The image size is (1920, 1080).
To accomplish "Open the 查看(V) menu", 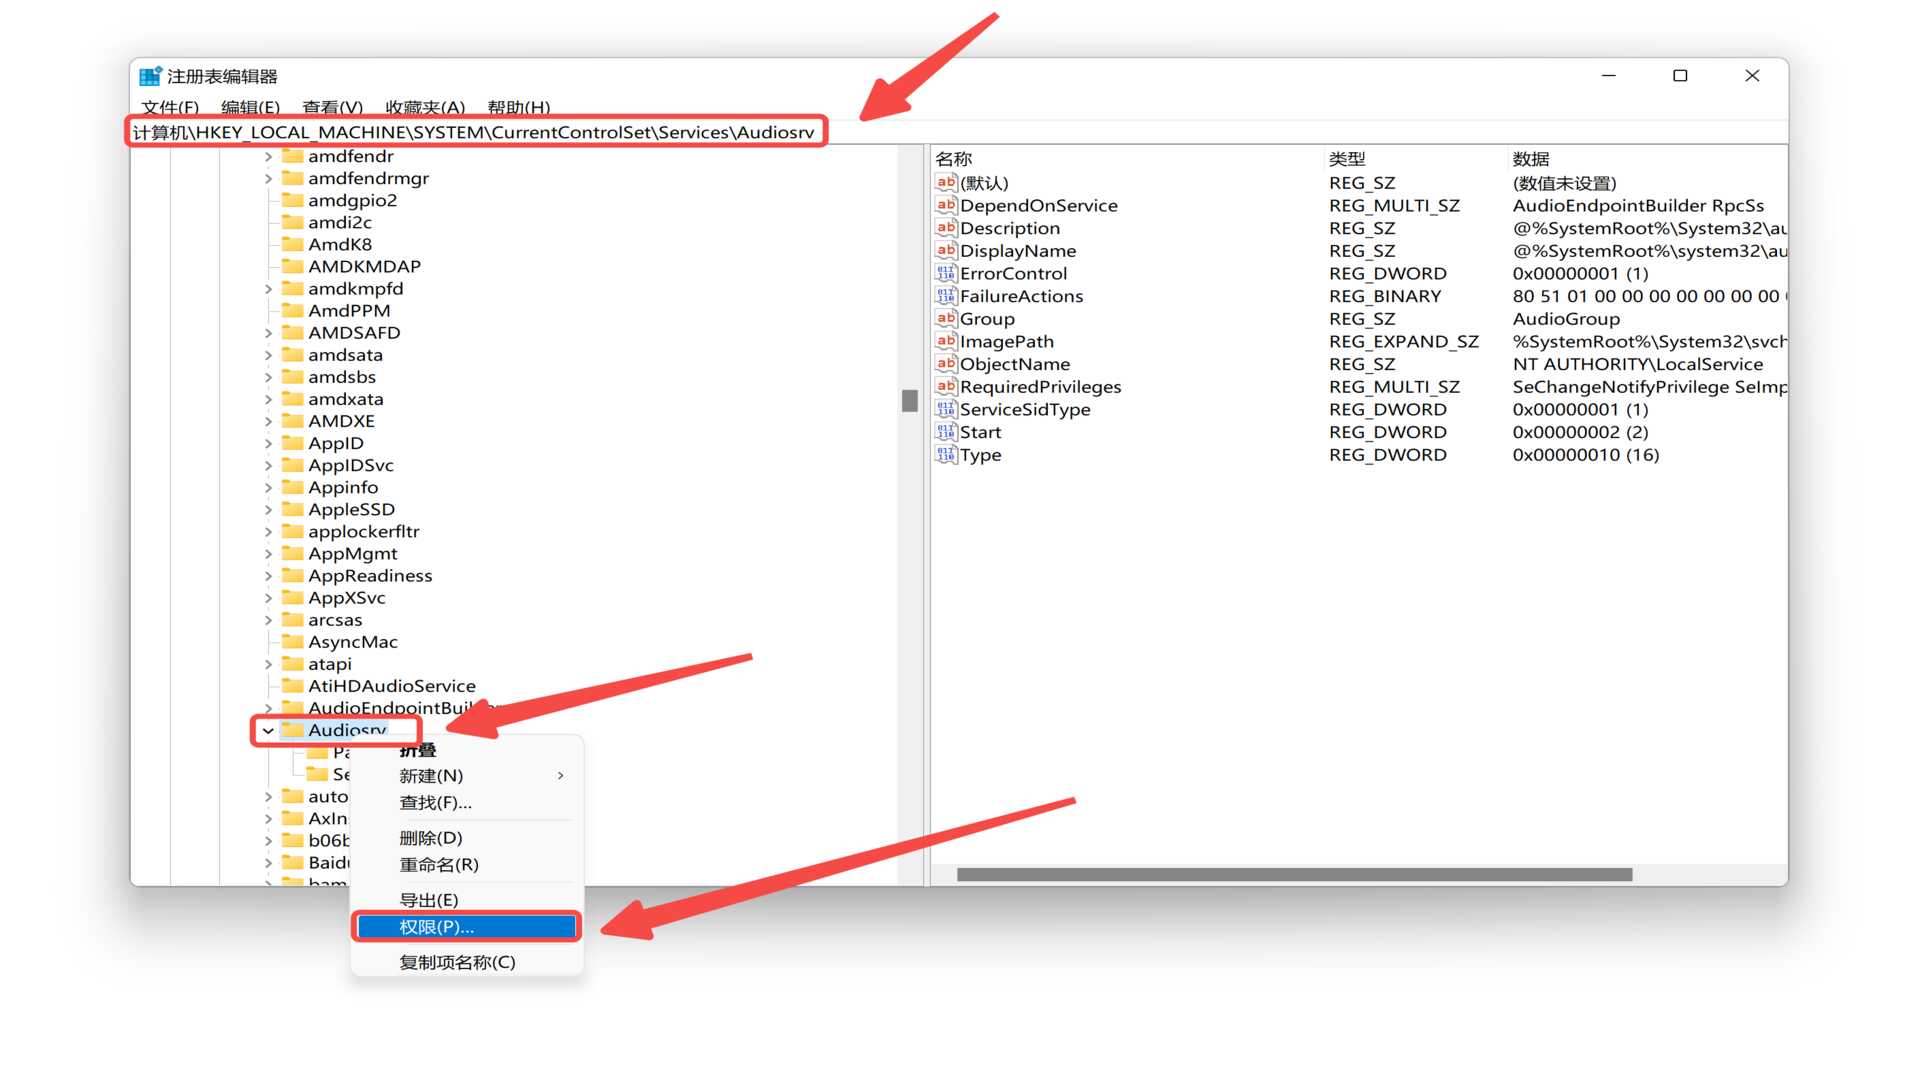I will pos(332,107).
